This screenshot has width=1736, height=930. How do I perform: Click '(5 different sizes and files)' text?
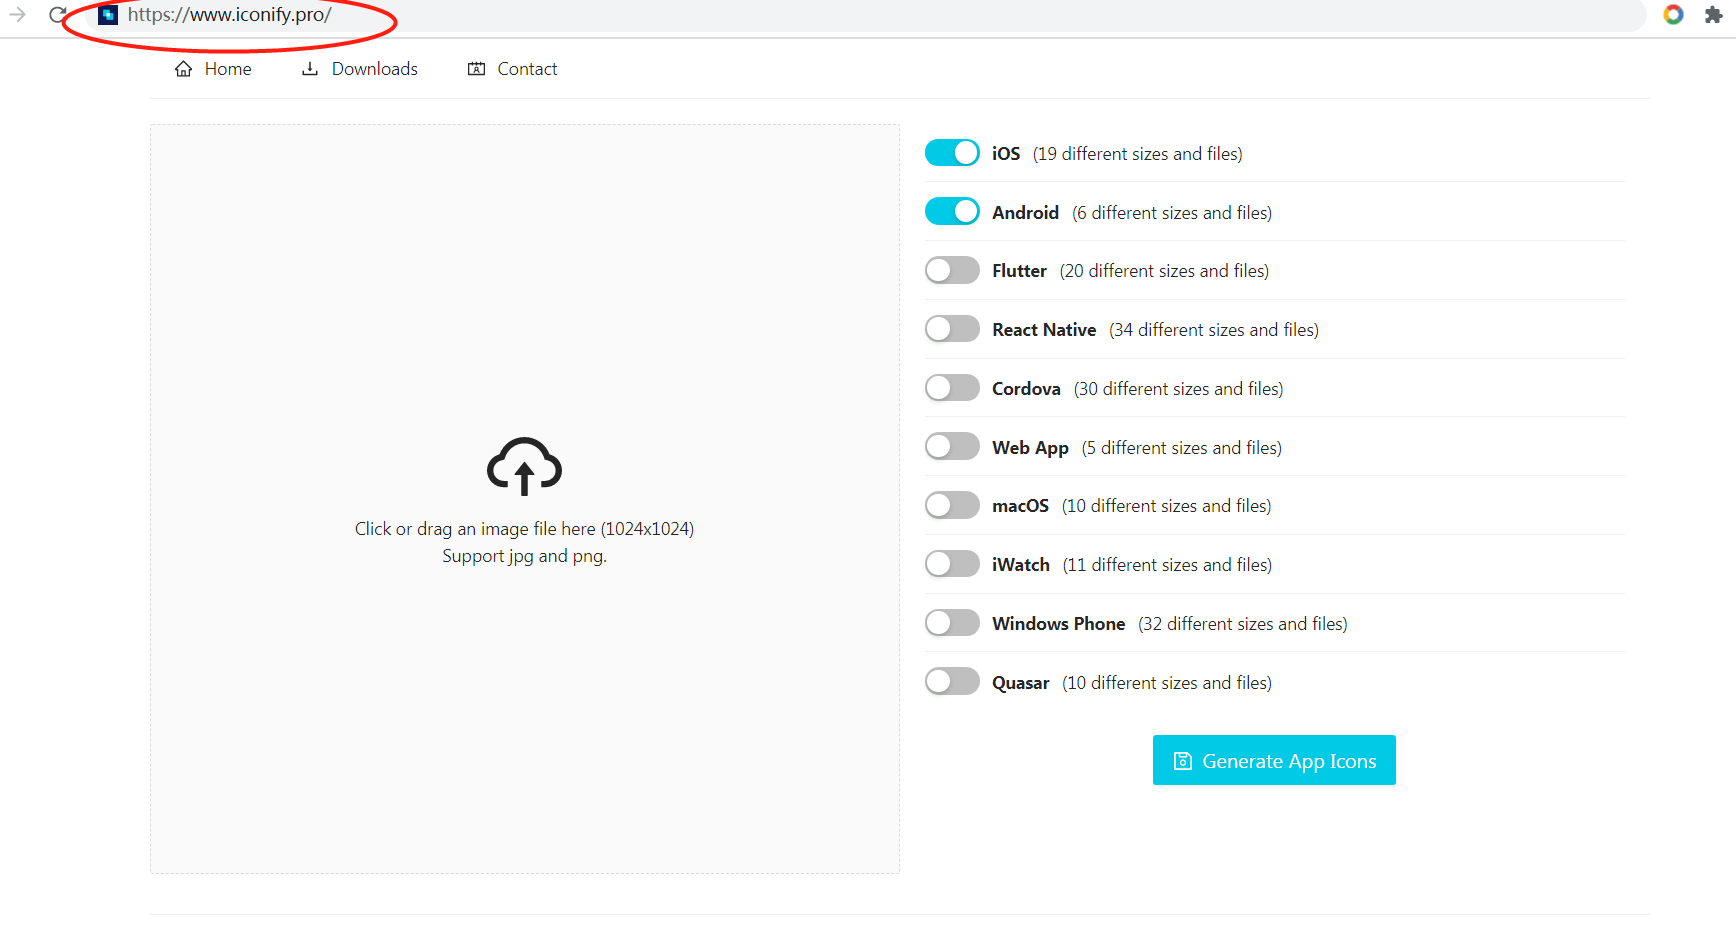coord(1182,448)
